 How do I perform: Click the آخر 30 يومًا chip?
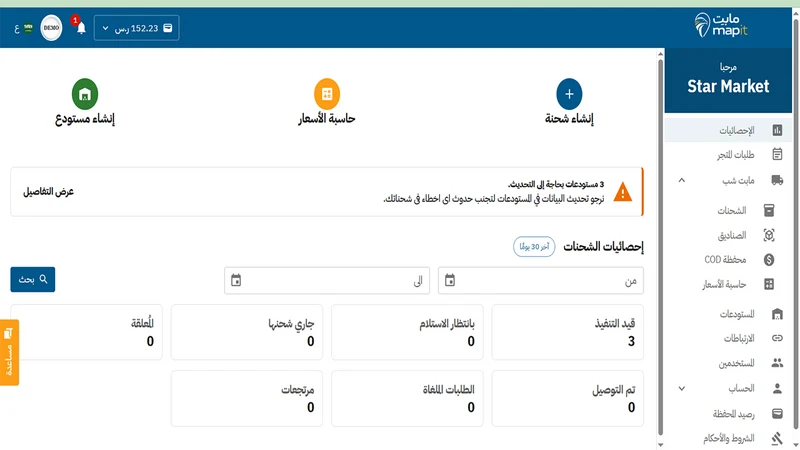click(x=534, y=246)
